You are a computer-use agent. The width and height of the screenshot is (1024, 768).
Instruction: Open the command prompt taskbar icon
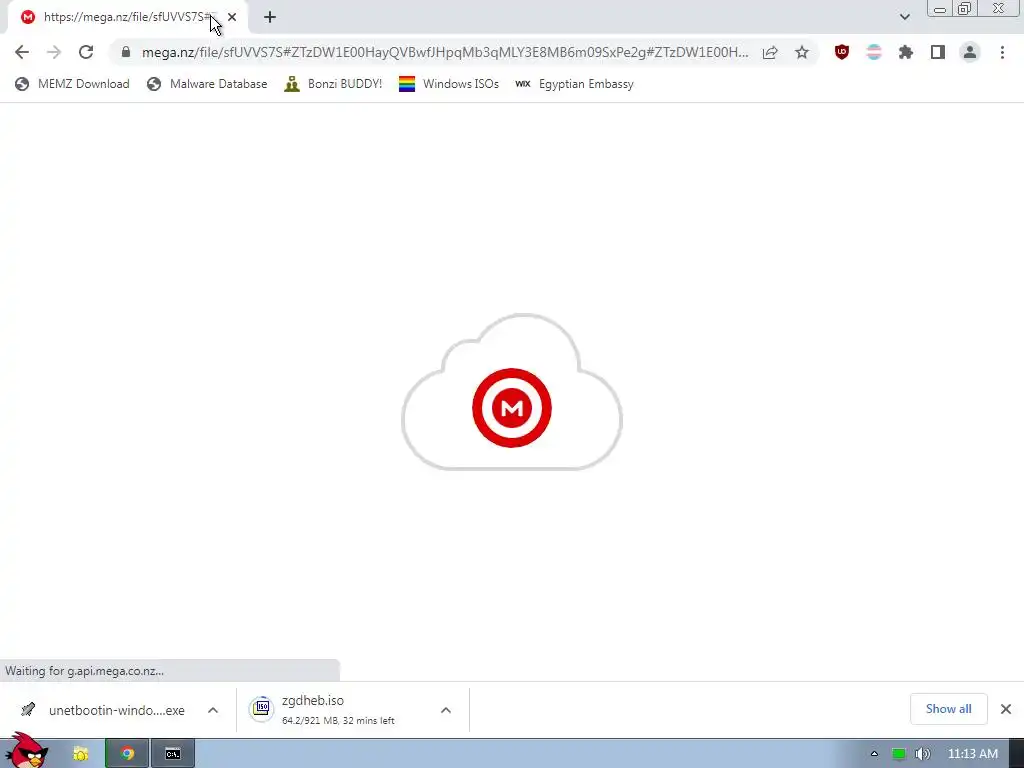172,754
